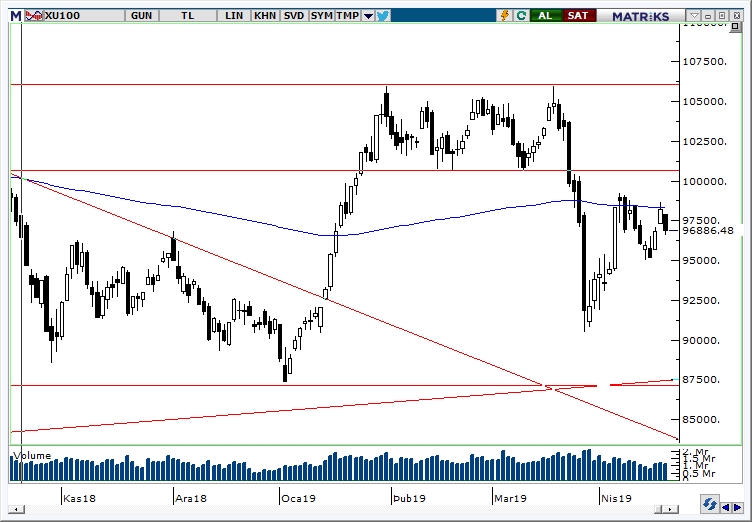Click the horizontal scrollbar left arrow
This screenshot has height=522, width=752.
tap(16, 509)
